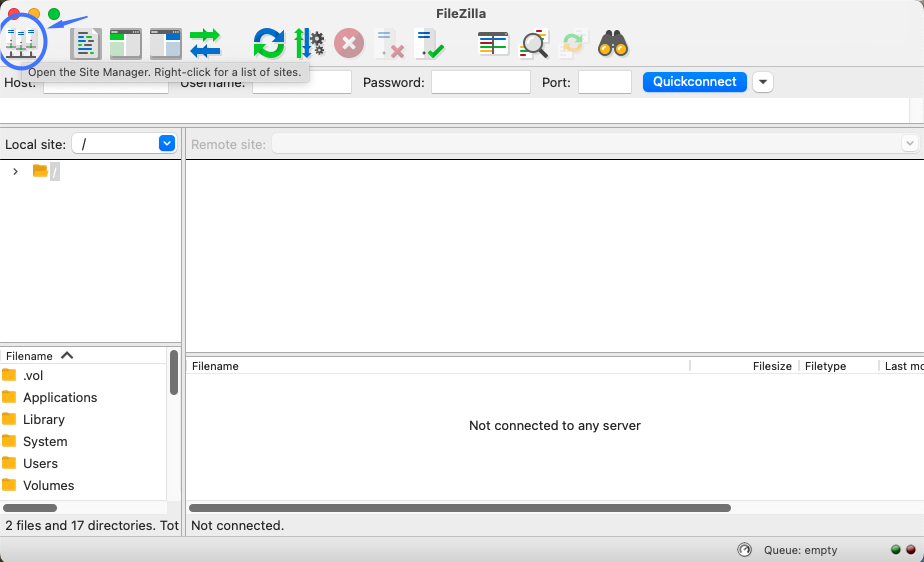Click the remote Last modified column header
924x562 pixels.
pos(903,366)
